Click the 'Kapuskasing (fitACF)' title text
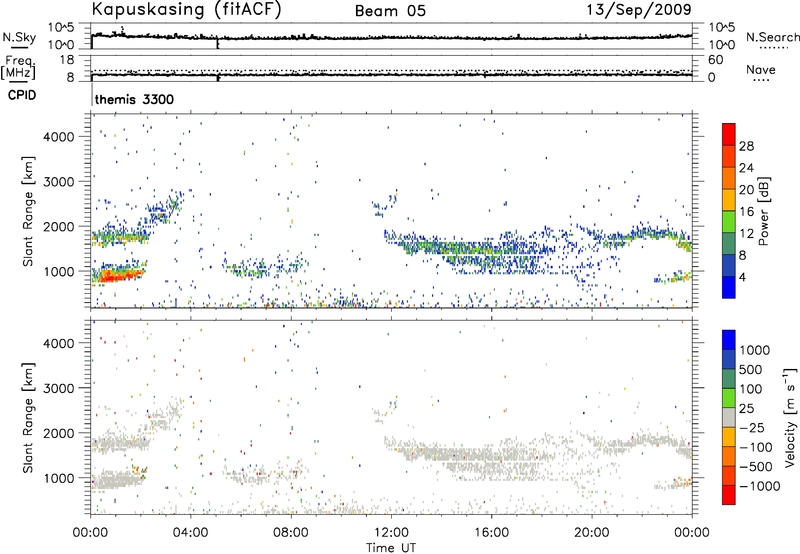Image resolution: width=800 pixels, height=554 pixels. [186, 9]
